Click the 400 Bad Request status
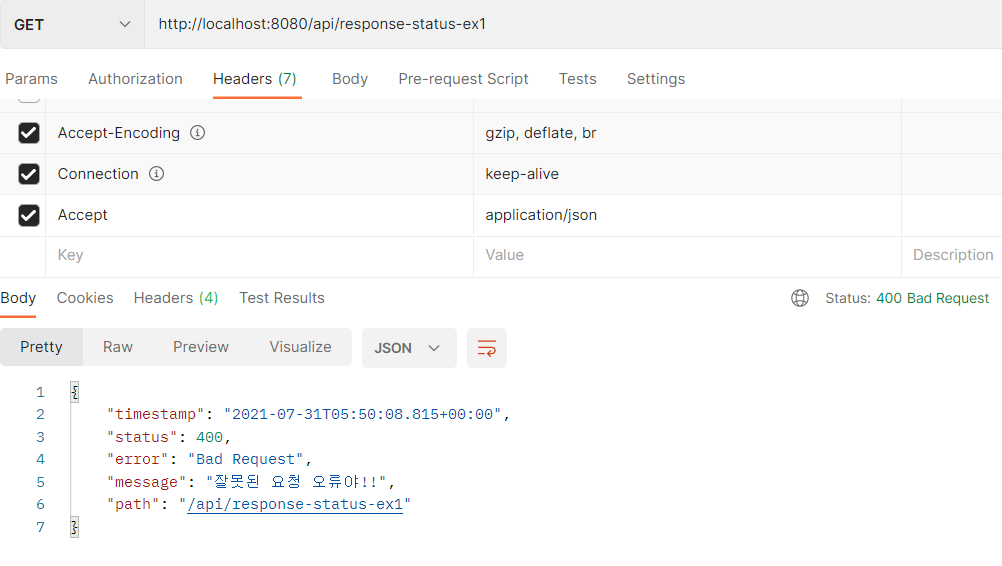 pyautogui.click(x=932, y=298)
